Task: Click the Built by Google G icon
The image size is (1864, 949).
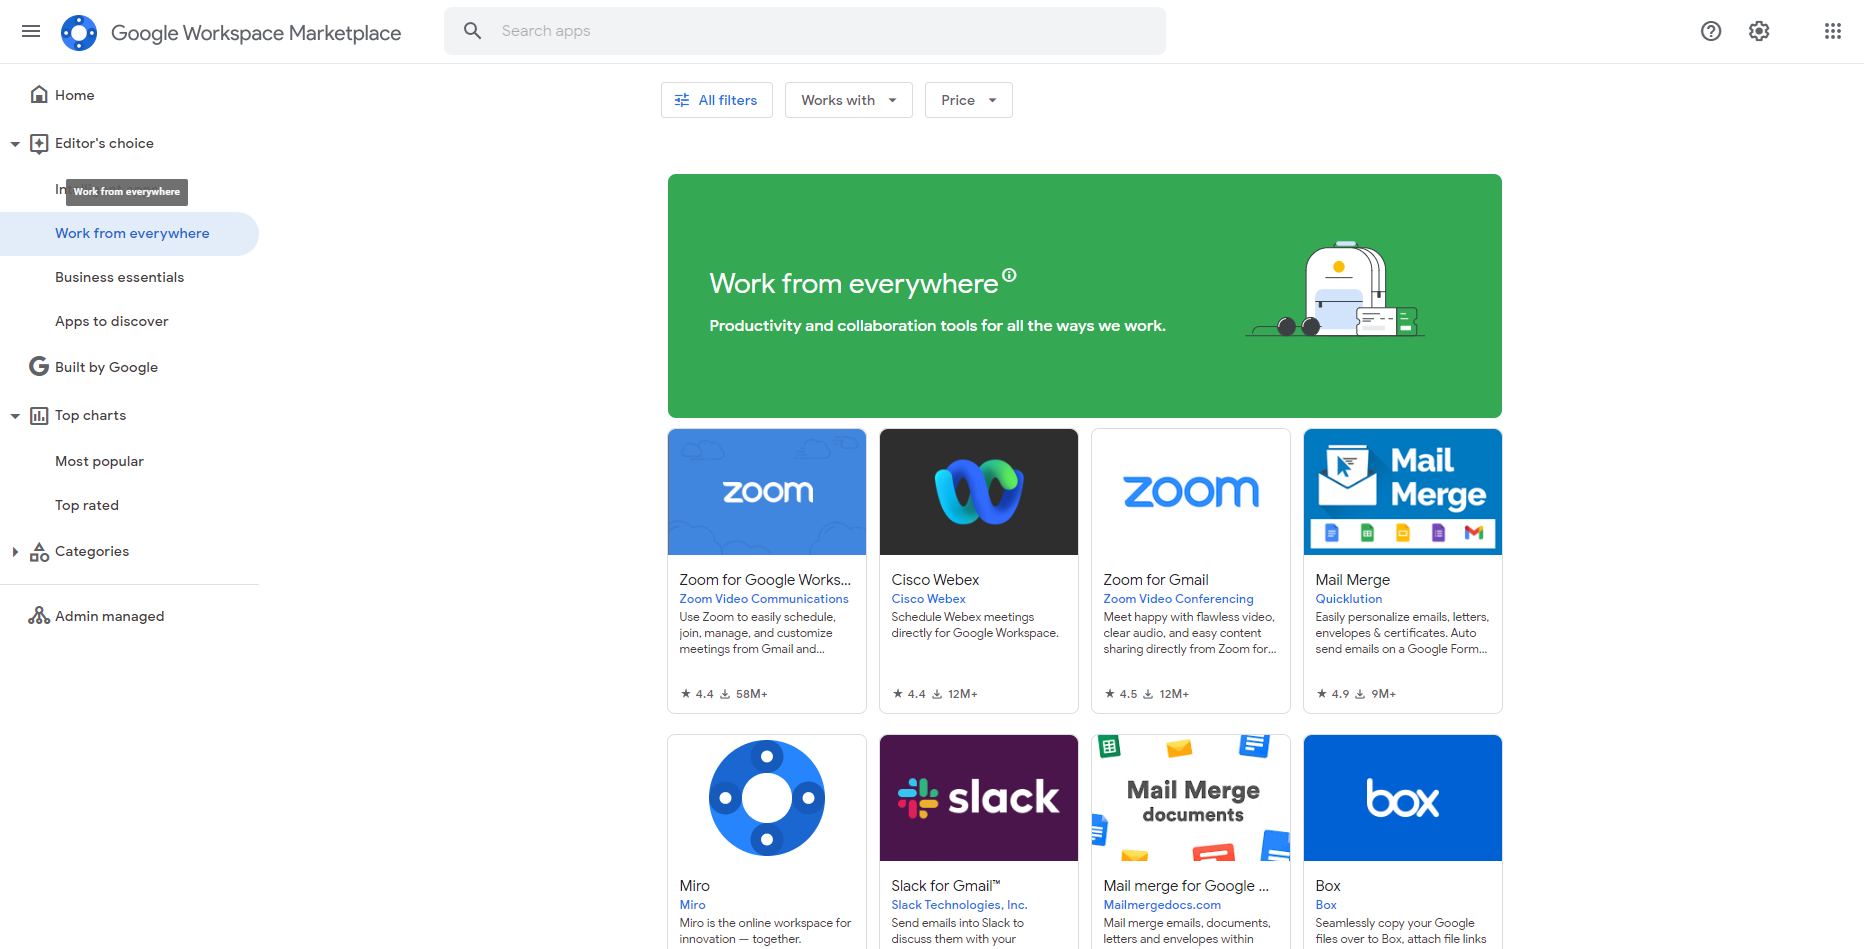Action: [x=39, y=366]
